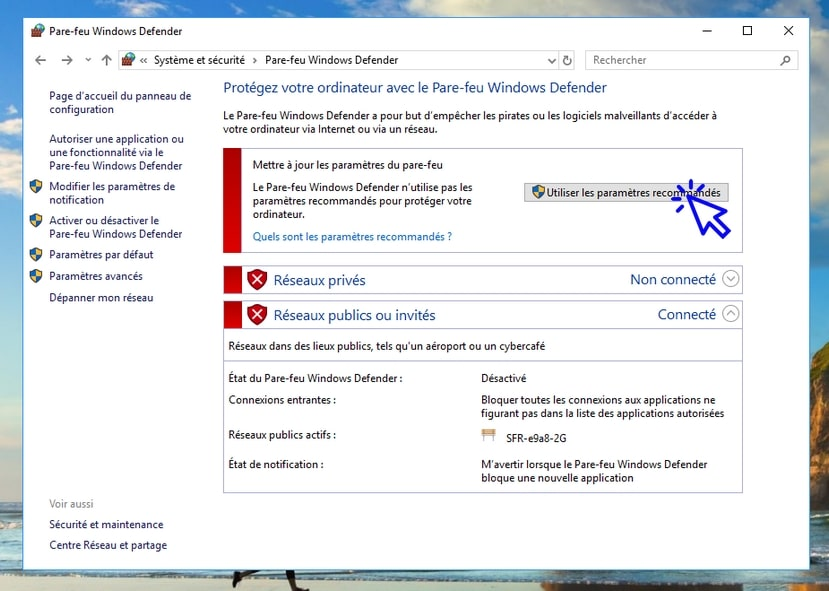Click the 'Réseaux publics ou invités' title
The height and width of the screenshot is (591, 829).
point(354,316)
